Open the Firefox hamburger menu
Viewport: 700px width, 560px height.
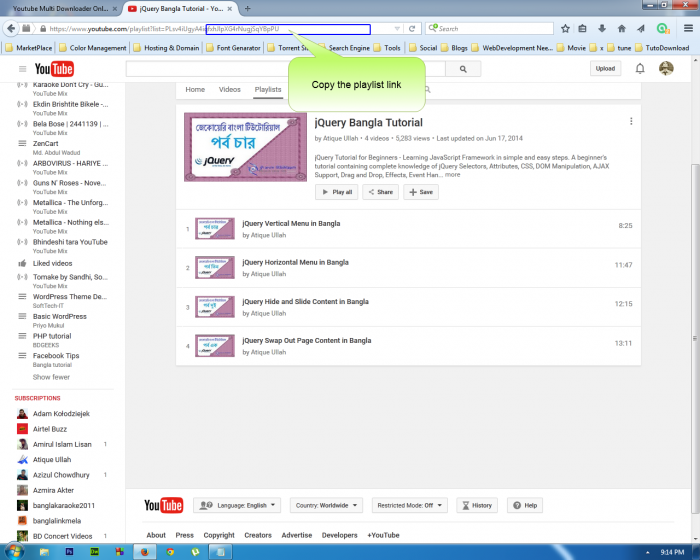688,28
